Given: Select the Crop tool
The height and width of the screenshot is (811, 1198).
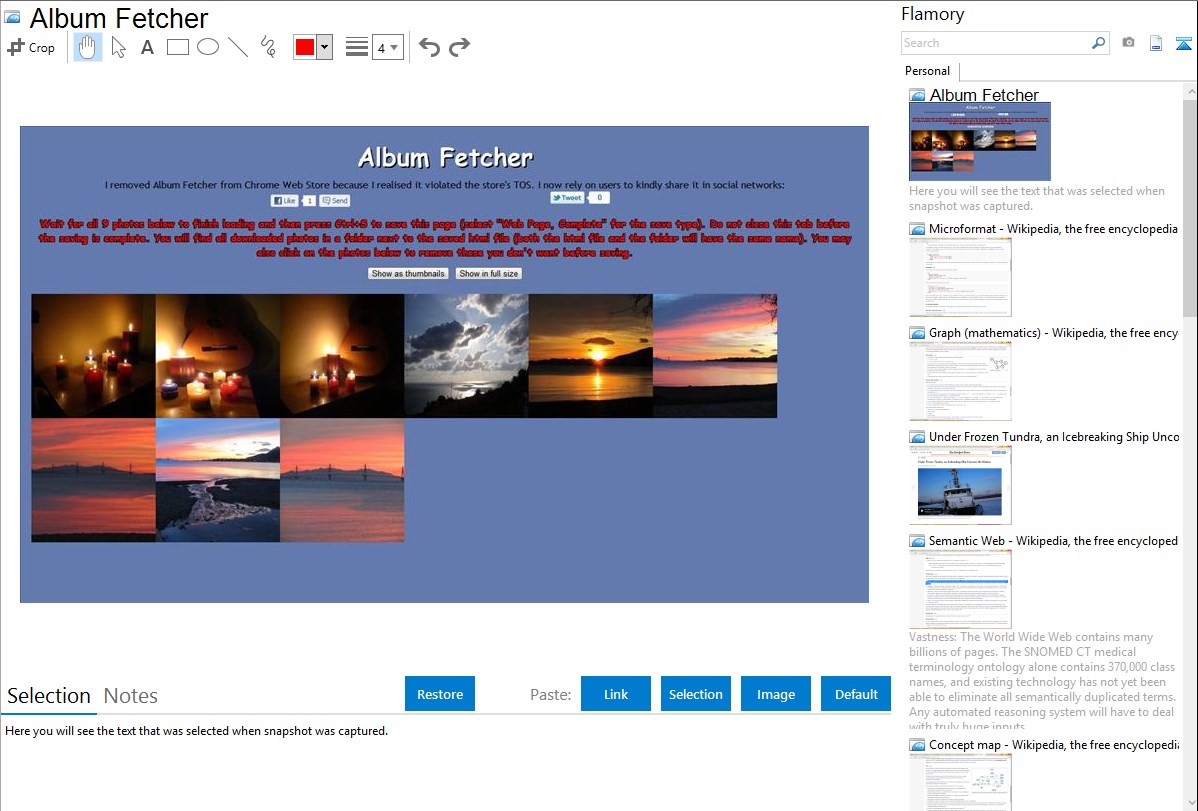Looking at the screenshot, I should [31, 47].
